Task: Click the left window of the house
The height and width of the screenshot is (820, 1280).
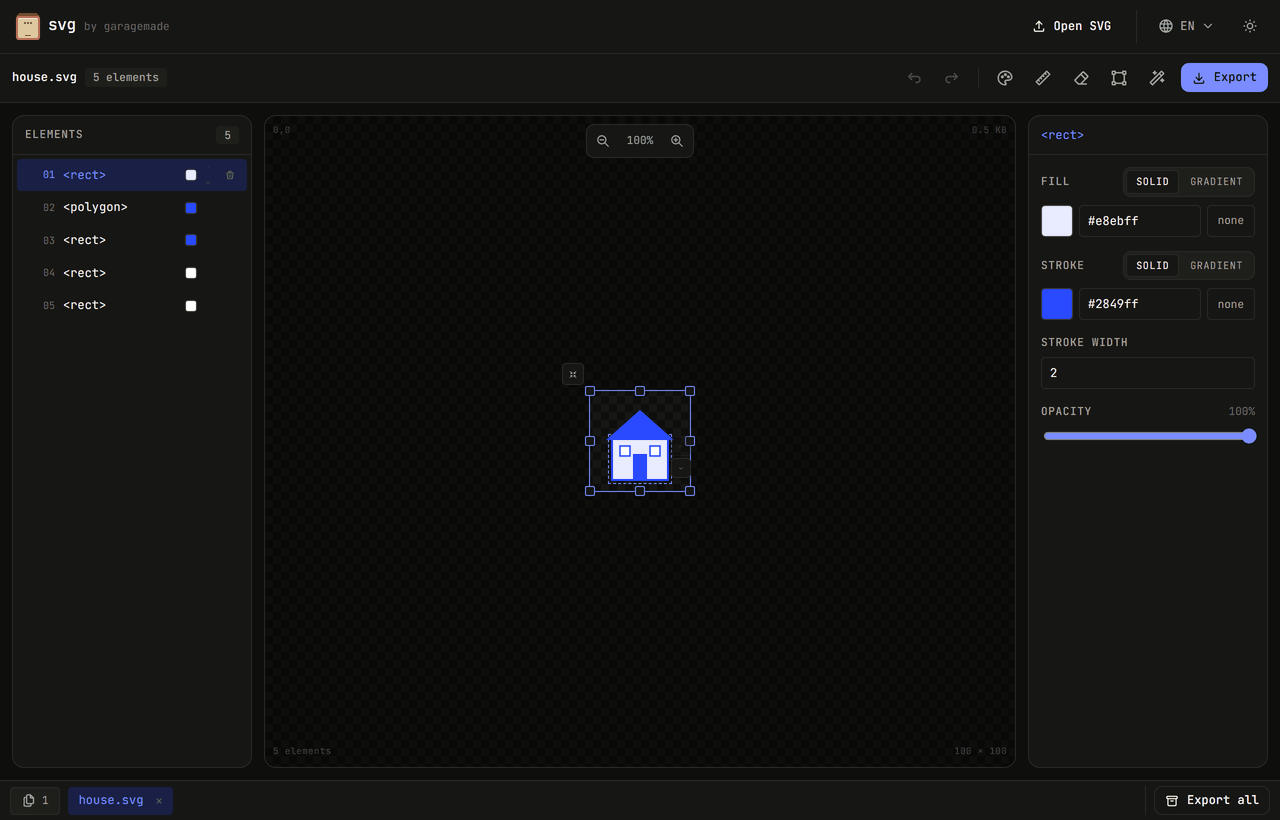Action: point(625,451)
